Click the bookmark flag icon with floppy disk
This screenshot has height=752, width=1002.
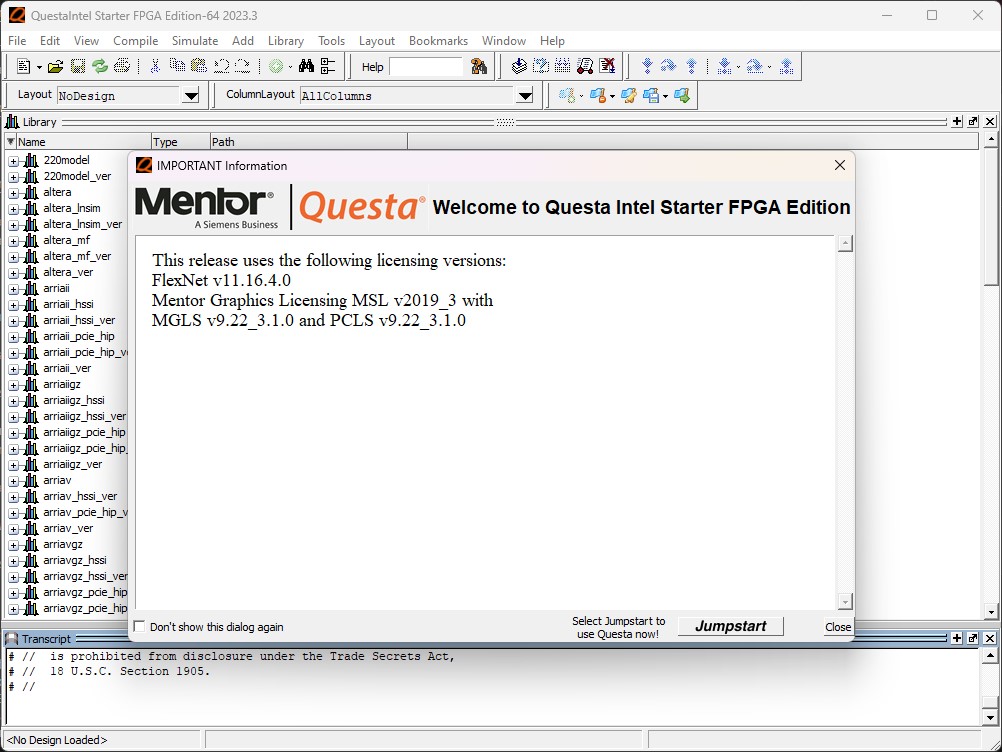651,96
